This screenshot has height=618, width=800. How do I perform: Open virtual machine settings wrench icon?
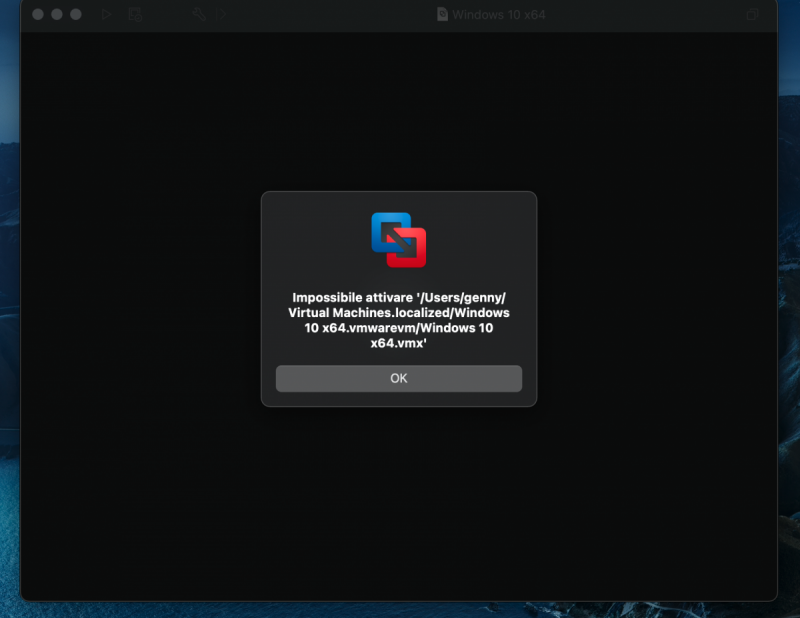[199, 14]
